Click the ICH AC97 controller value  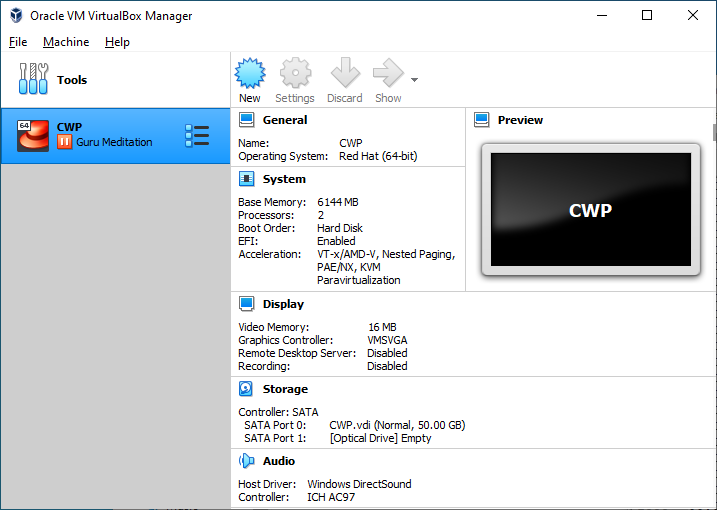(x=331, y=497)
